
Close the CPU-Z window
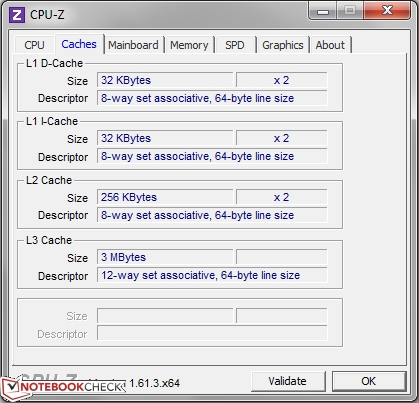(387, 11)
